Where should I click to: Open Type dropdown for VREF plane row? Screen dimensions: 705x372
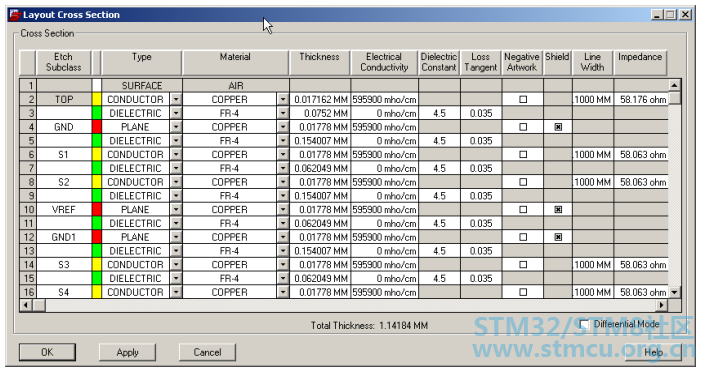[x=176, y=210]
